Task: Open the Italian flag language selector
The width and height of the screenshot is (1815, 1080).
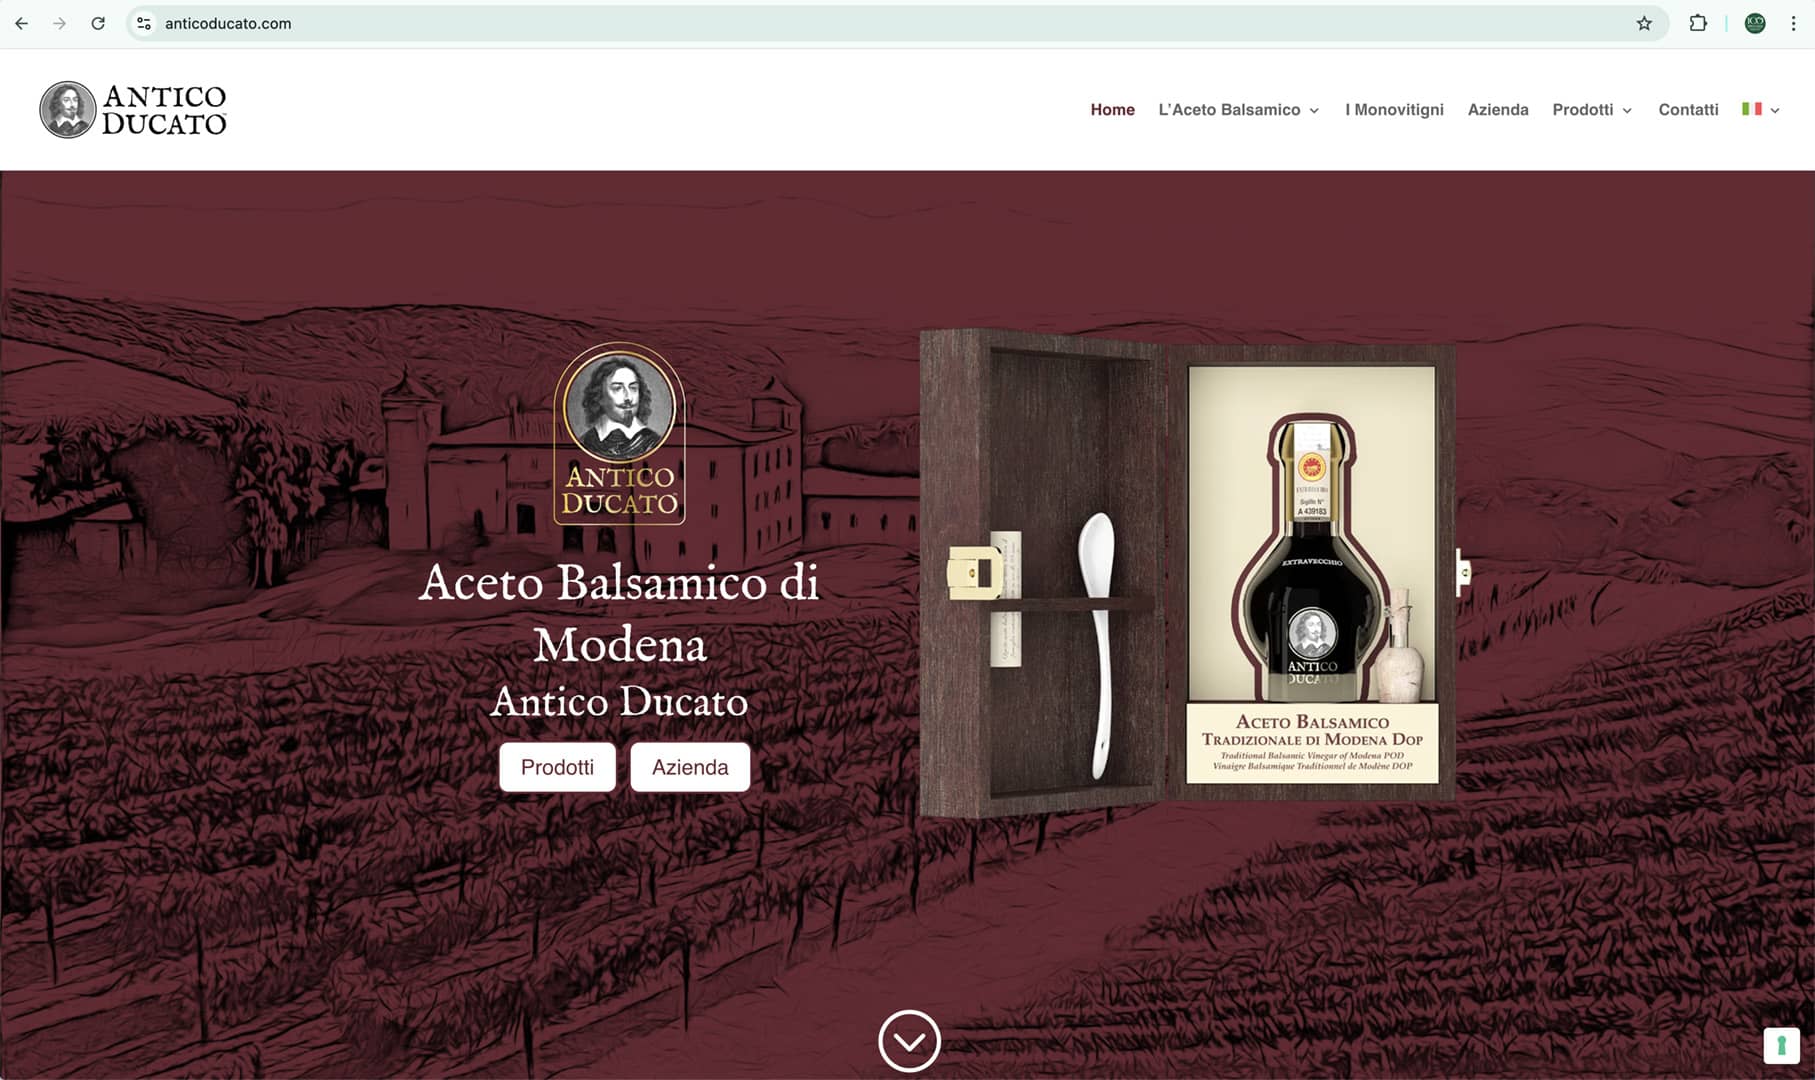Action: (x=1760, y=109)
